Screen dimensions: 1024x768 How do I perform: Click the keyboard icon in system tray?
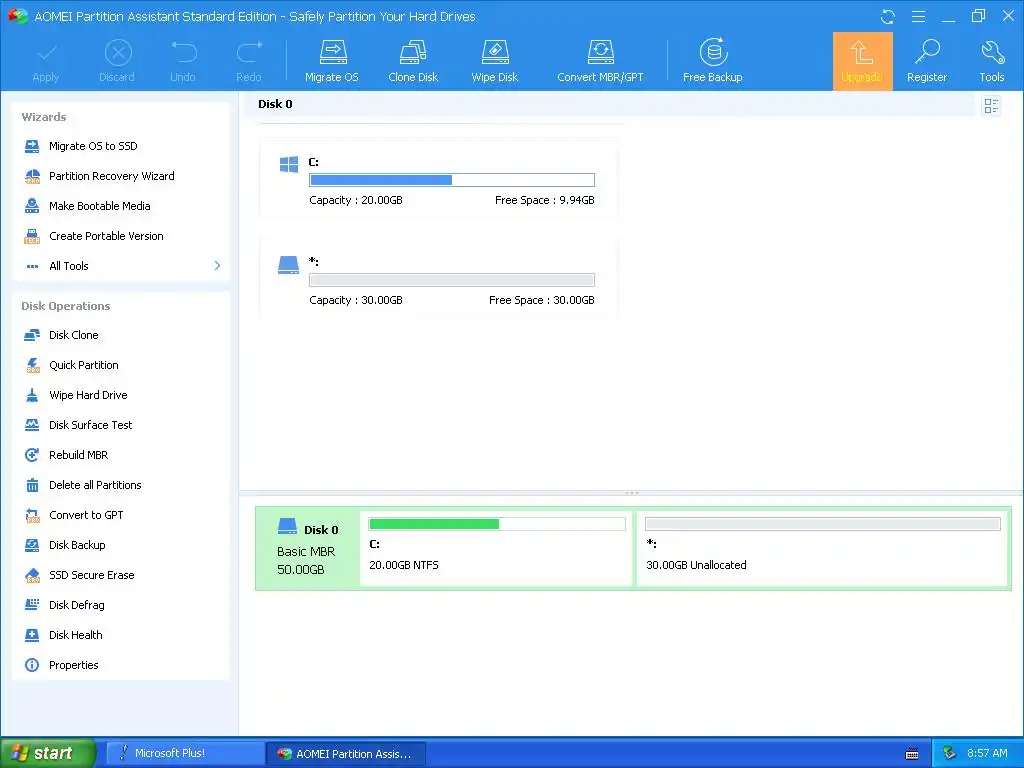tap(912, 754)
